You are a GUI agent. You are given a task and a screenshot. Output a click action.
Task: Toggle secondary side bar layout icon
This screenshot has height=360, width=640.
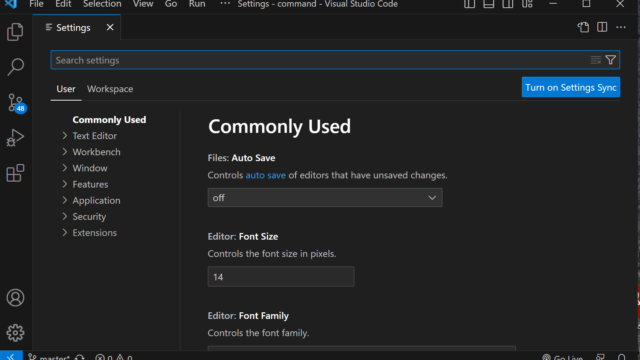[x=508, y=4]
